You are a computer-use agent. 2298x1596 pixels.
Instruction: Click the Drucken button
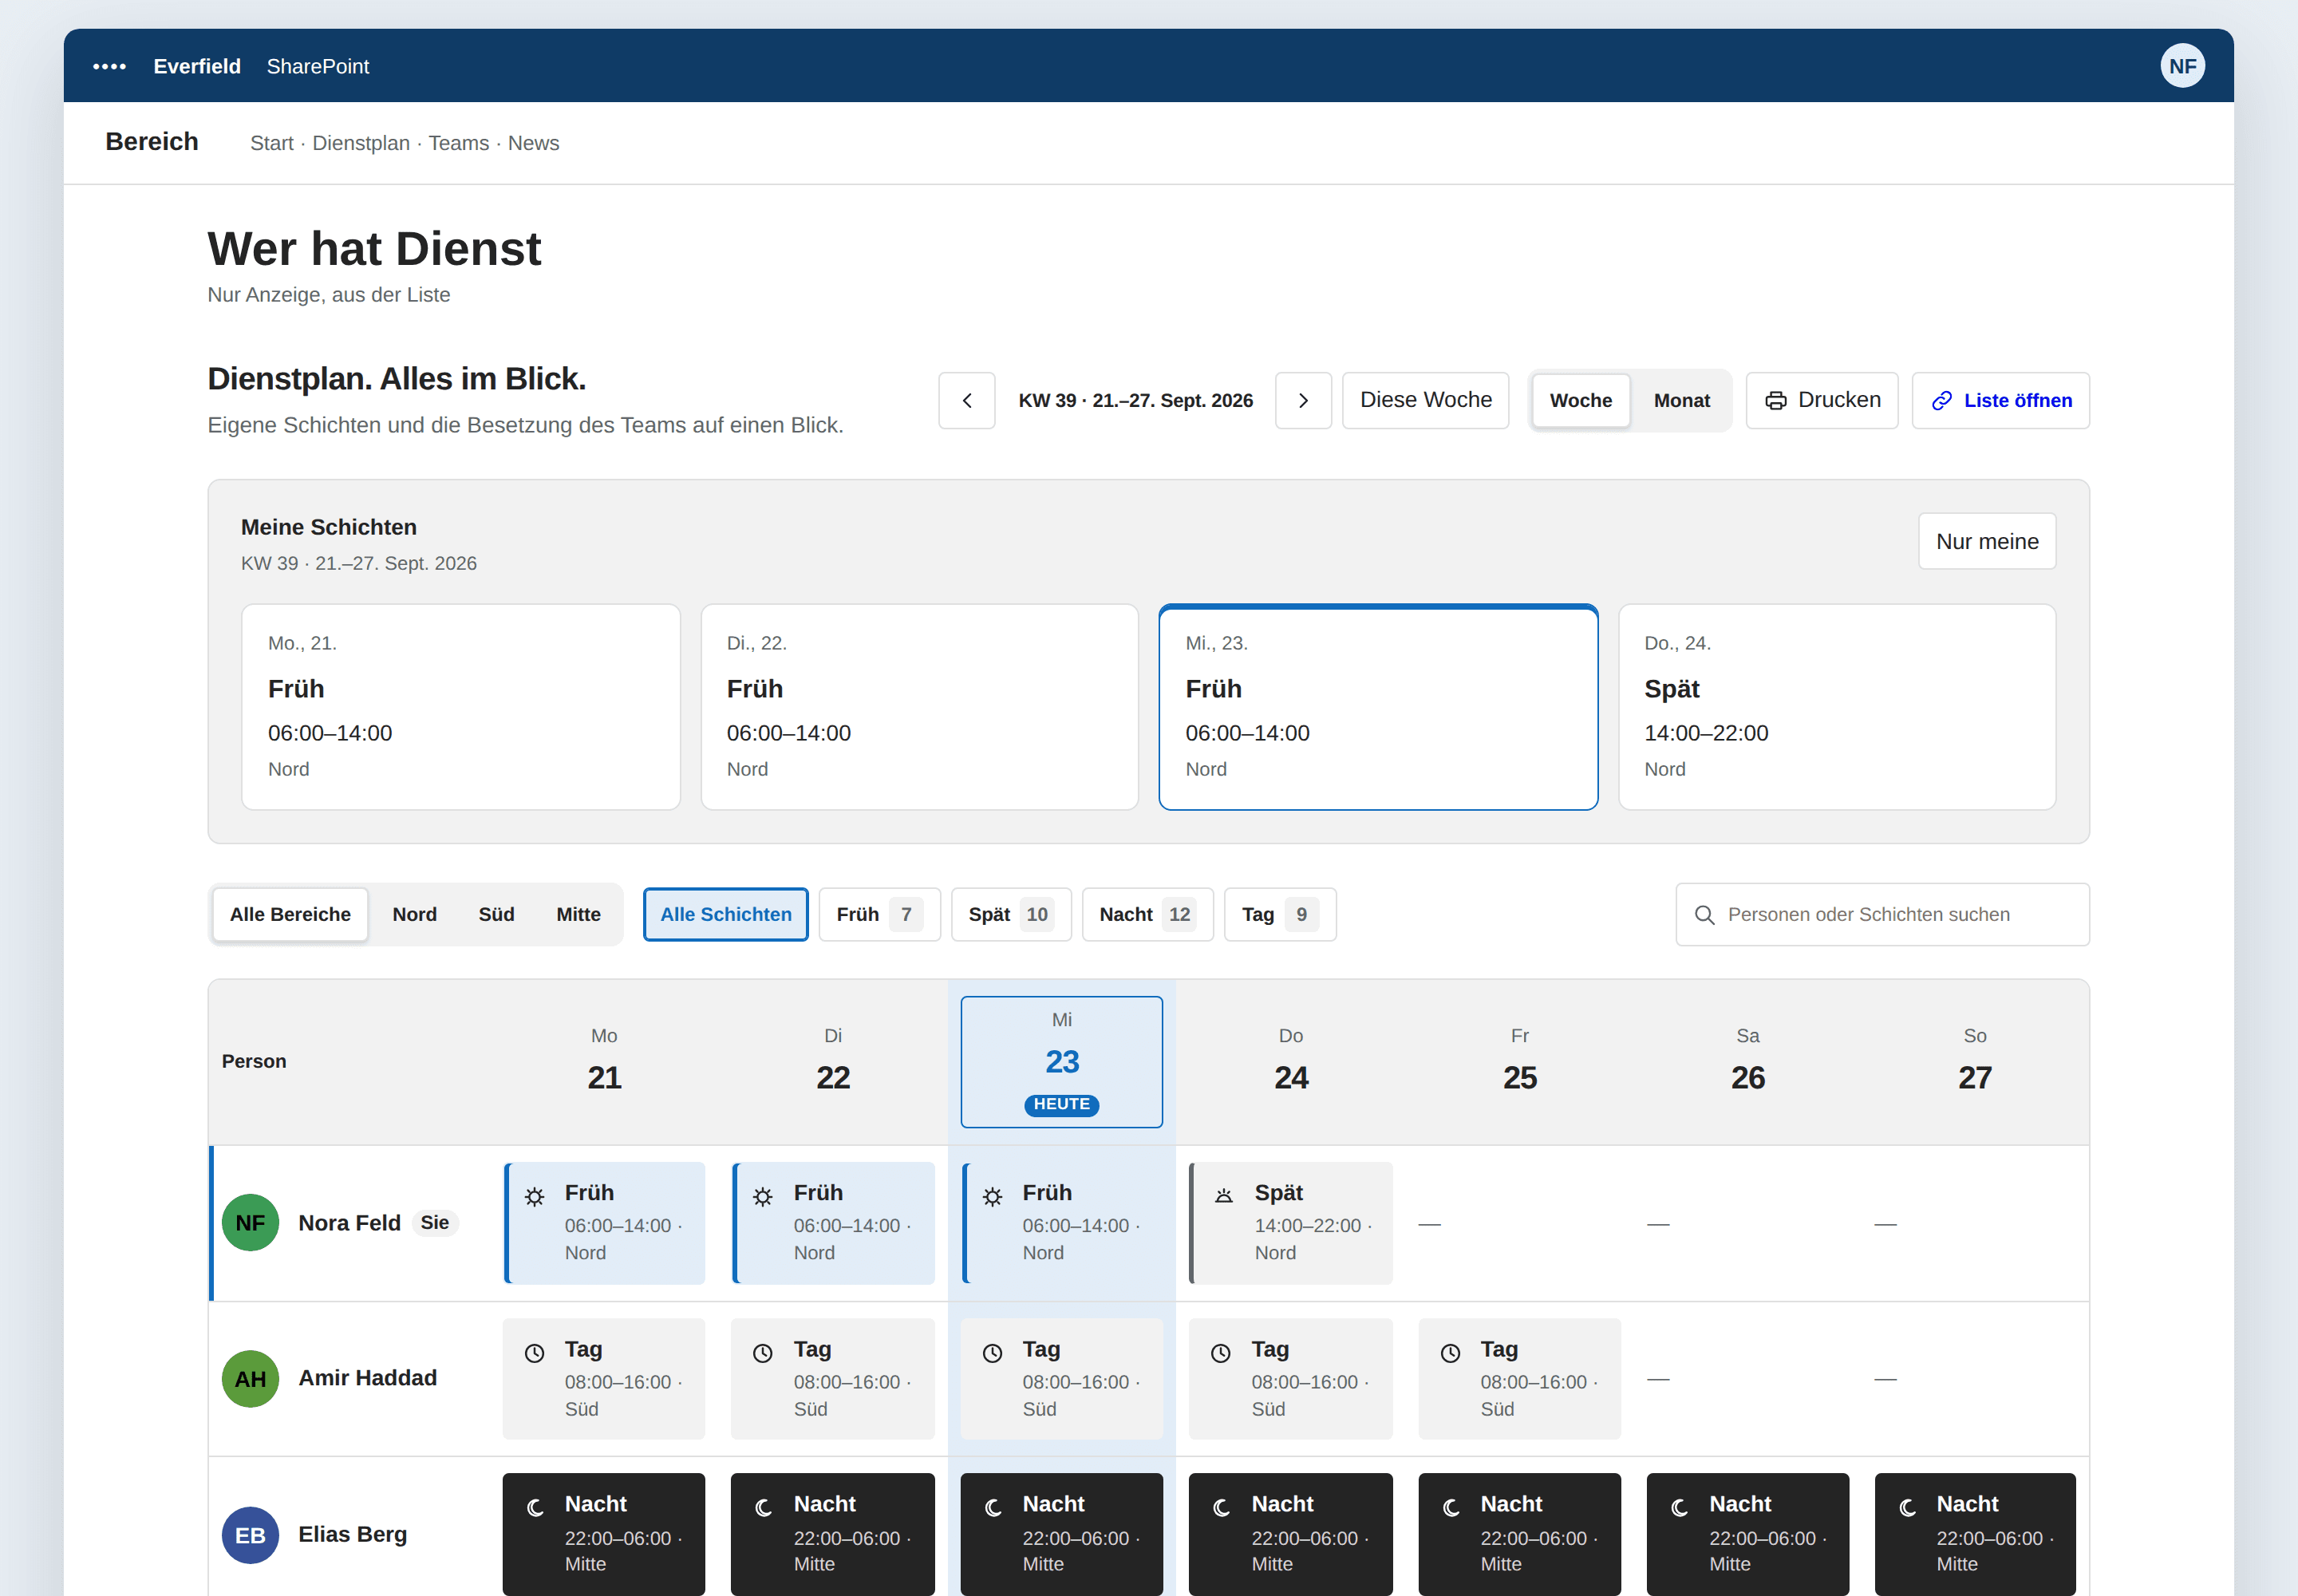coord(1821,400)
